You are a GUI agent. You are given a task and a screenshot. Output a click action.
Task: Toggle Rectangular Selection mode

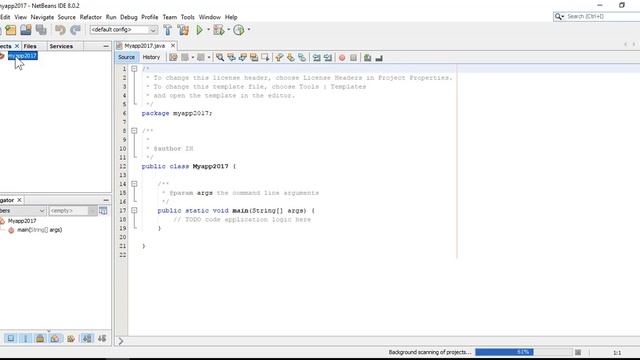pyautogui.click(x=265, y=58)
